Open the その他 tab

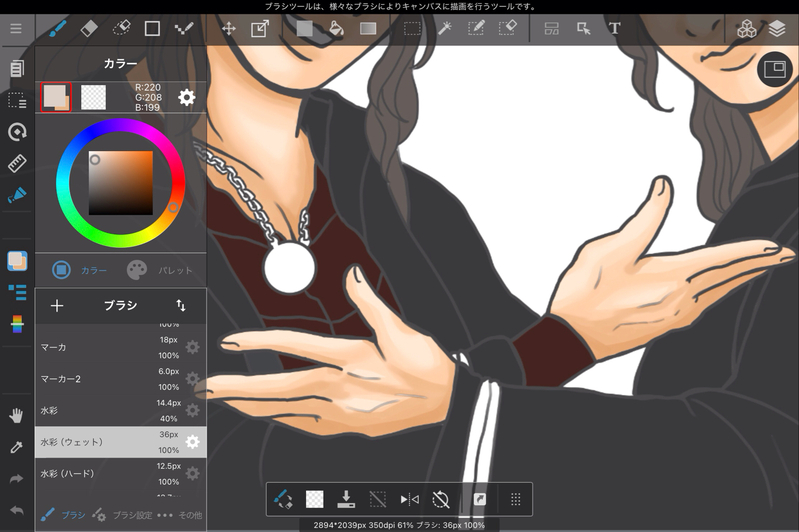click(x=179, y=515)
